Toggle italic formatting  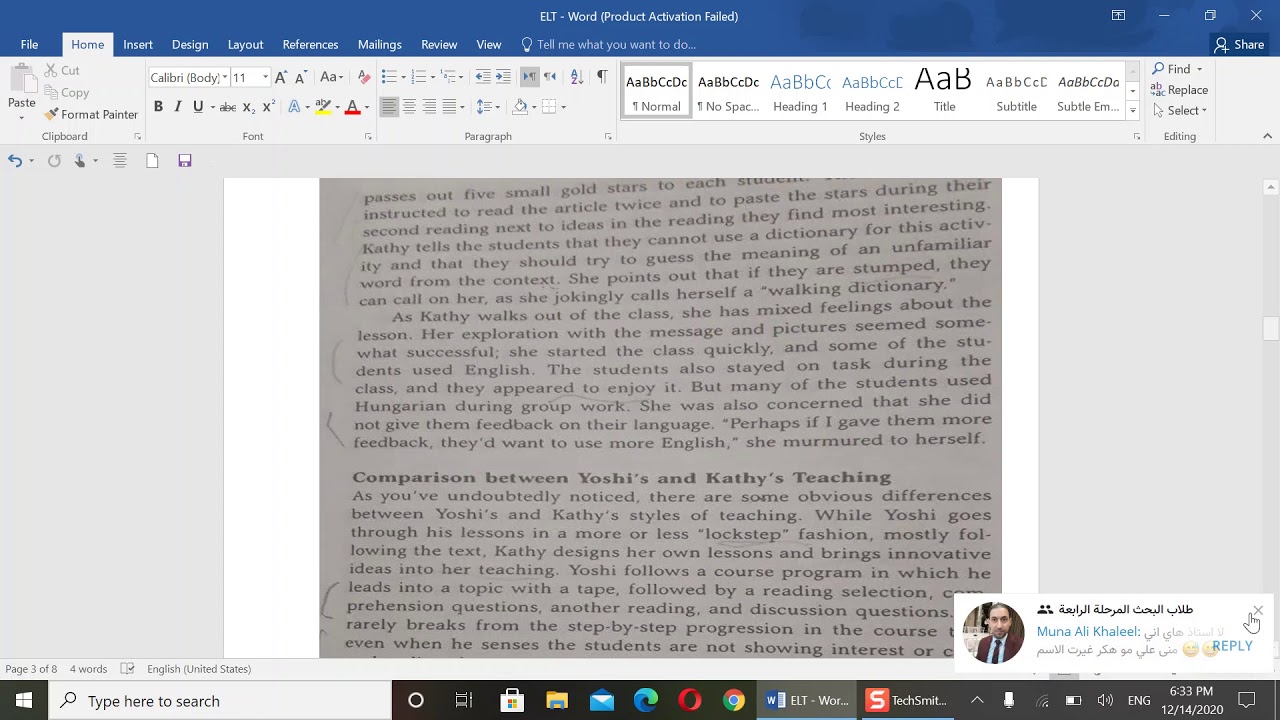coord(178,107)
